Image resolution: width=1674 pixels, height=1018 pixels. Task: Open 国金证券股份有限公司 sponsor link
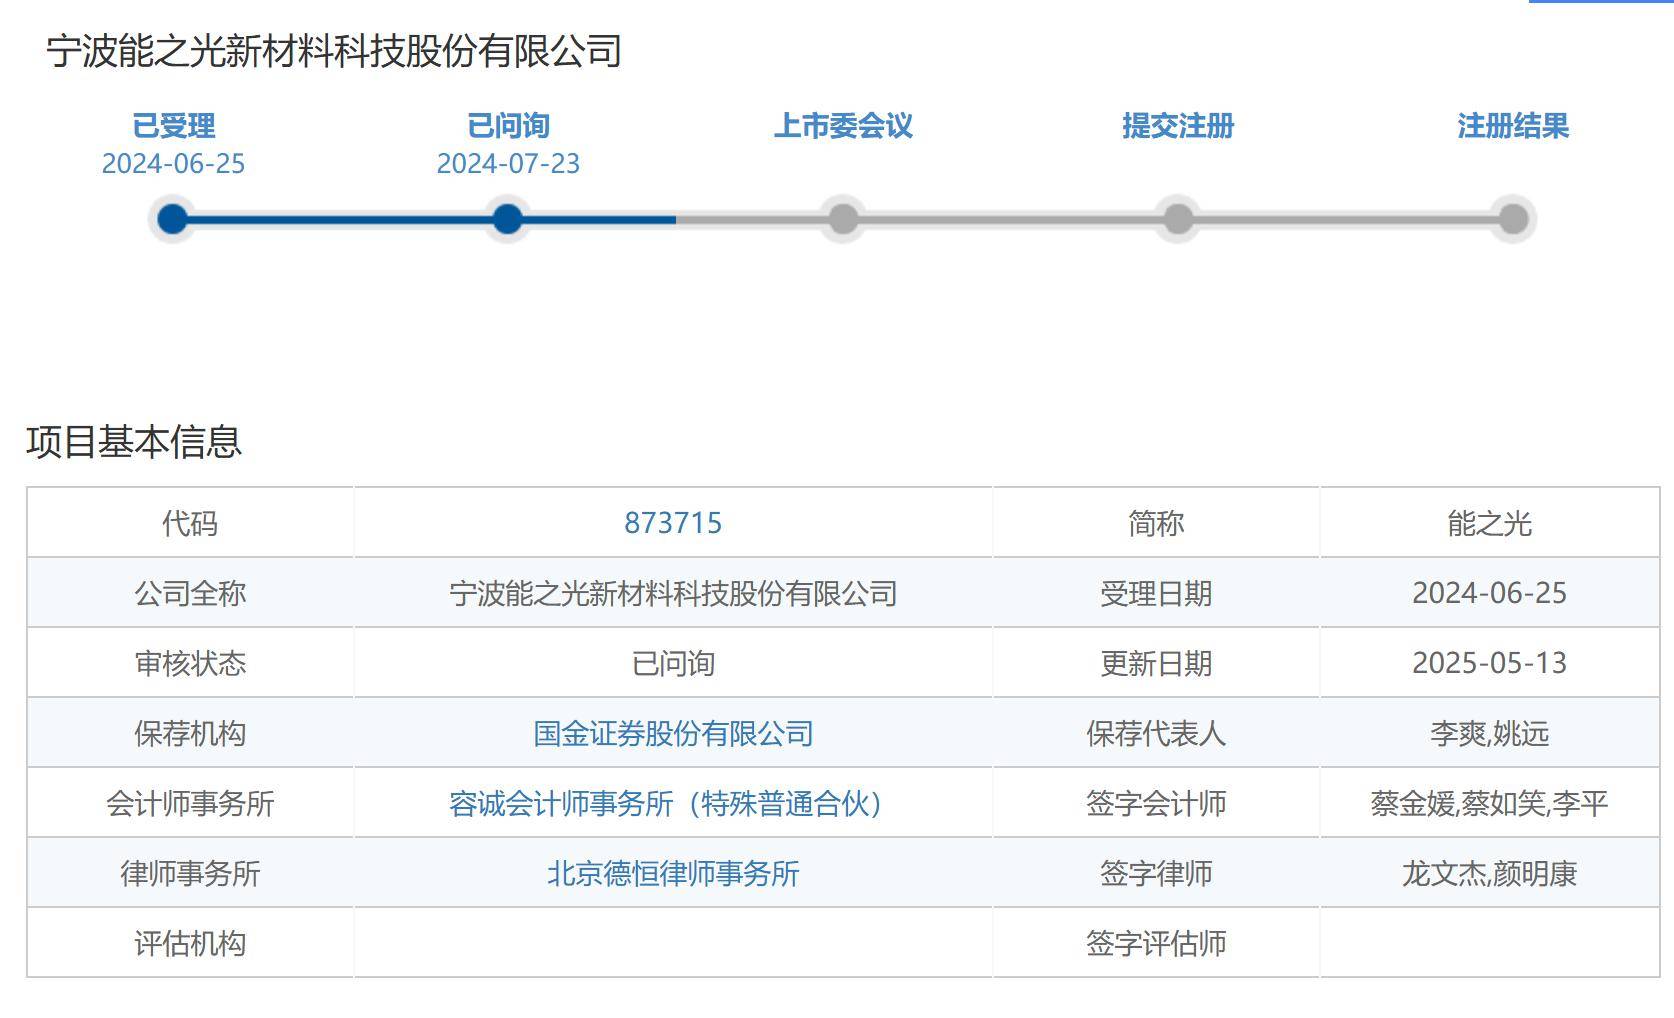click(673, 733)
